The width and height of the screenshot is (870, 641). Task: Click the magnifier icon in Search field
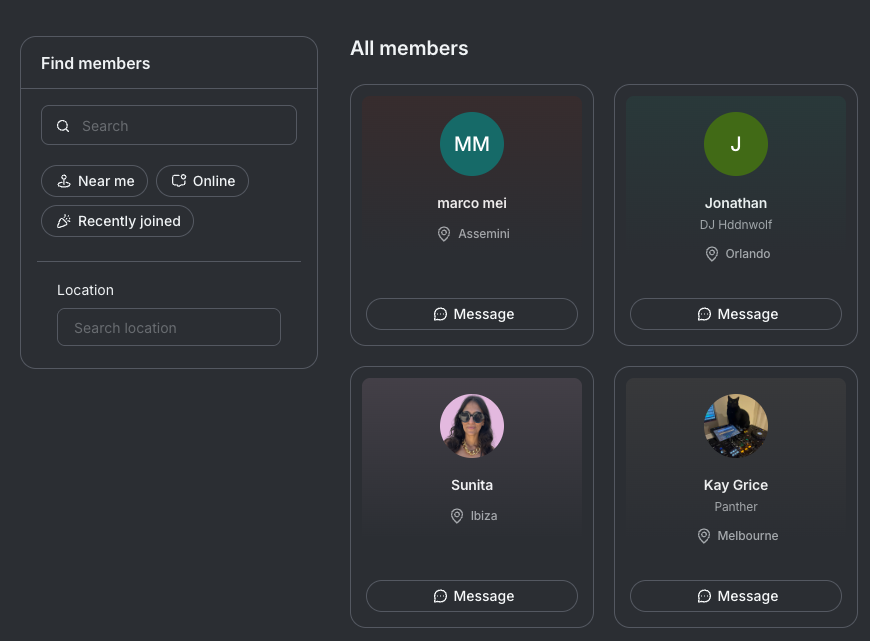pos(63,126)
